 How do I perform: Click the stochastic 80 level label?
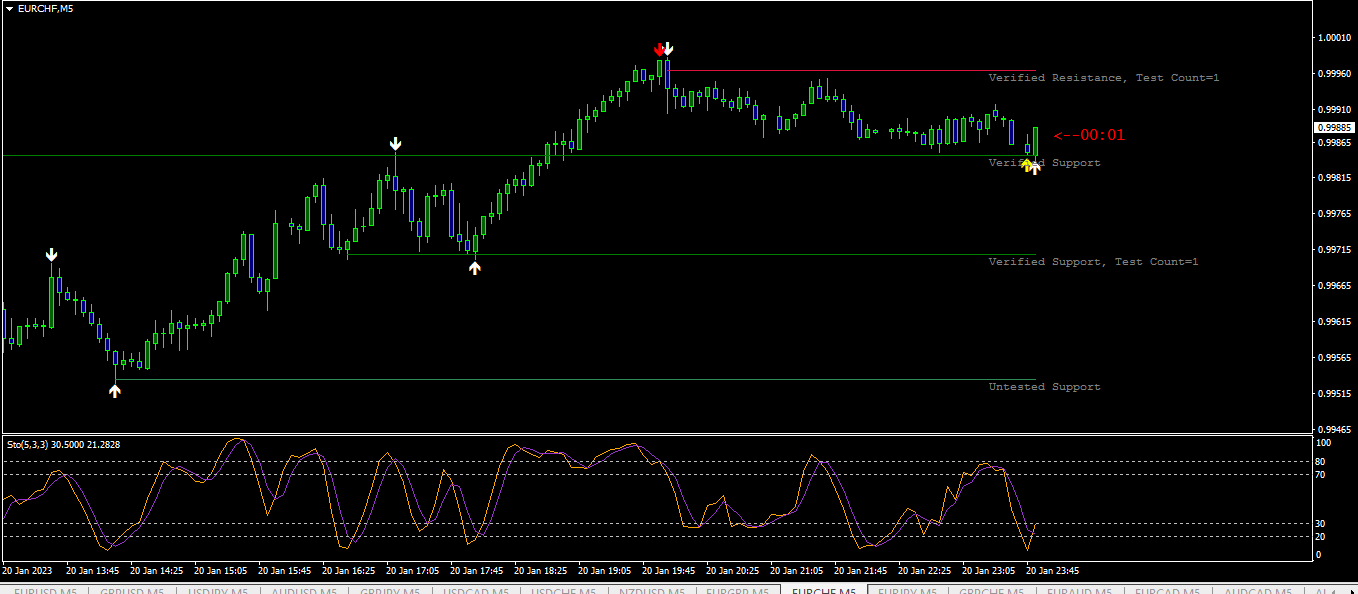[x=1320, y=462]
